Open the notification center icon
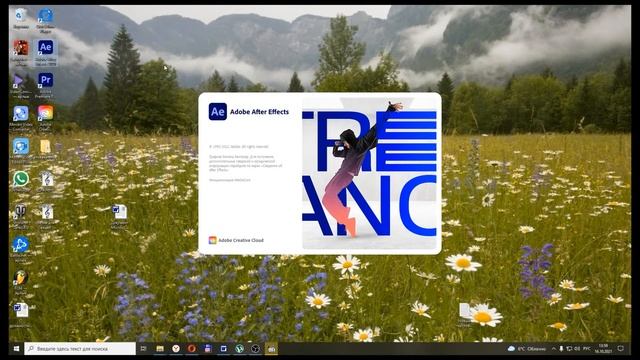This screenshot has height=360, width=640. (620, 349)
